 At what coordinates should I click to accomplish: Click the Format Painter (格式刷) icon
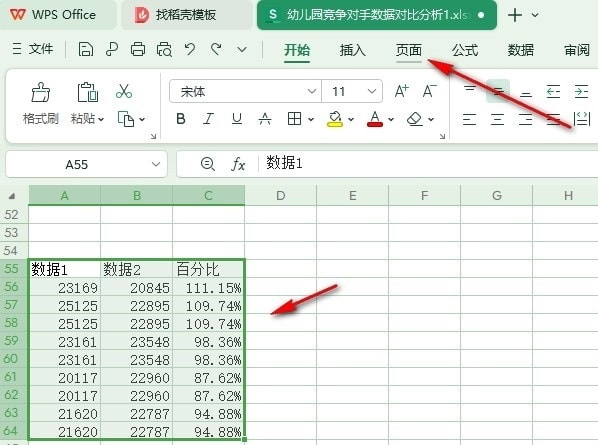(x=40, y=92)
